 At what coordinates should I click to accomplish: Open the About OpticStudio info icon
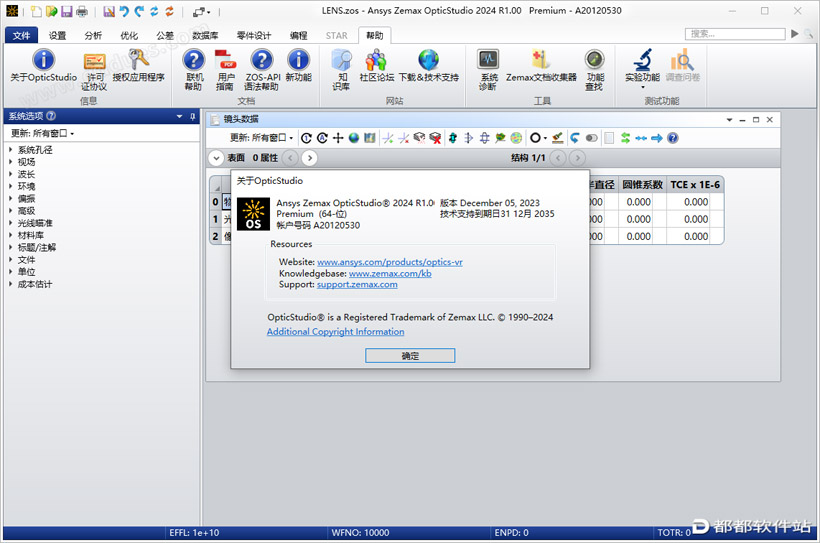pos(43,60)
